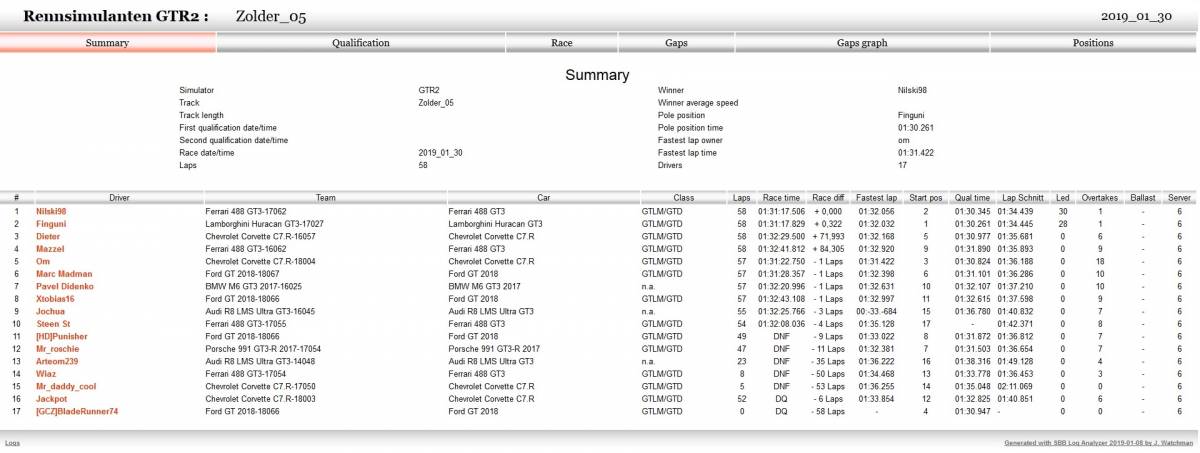Viewport: 1200px width, 453px height.
Task: Click the Overtakes column header
Action: coord(1099,198)
